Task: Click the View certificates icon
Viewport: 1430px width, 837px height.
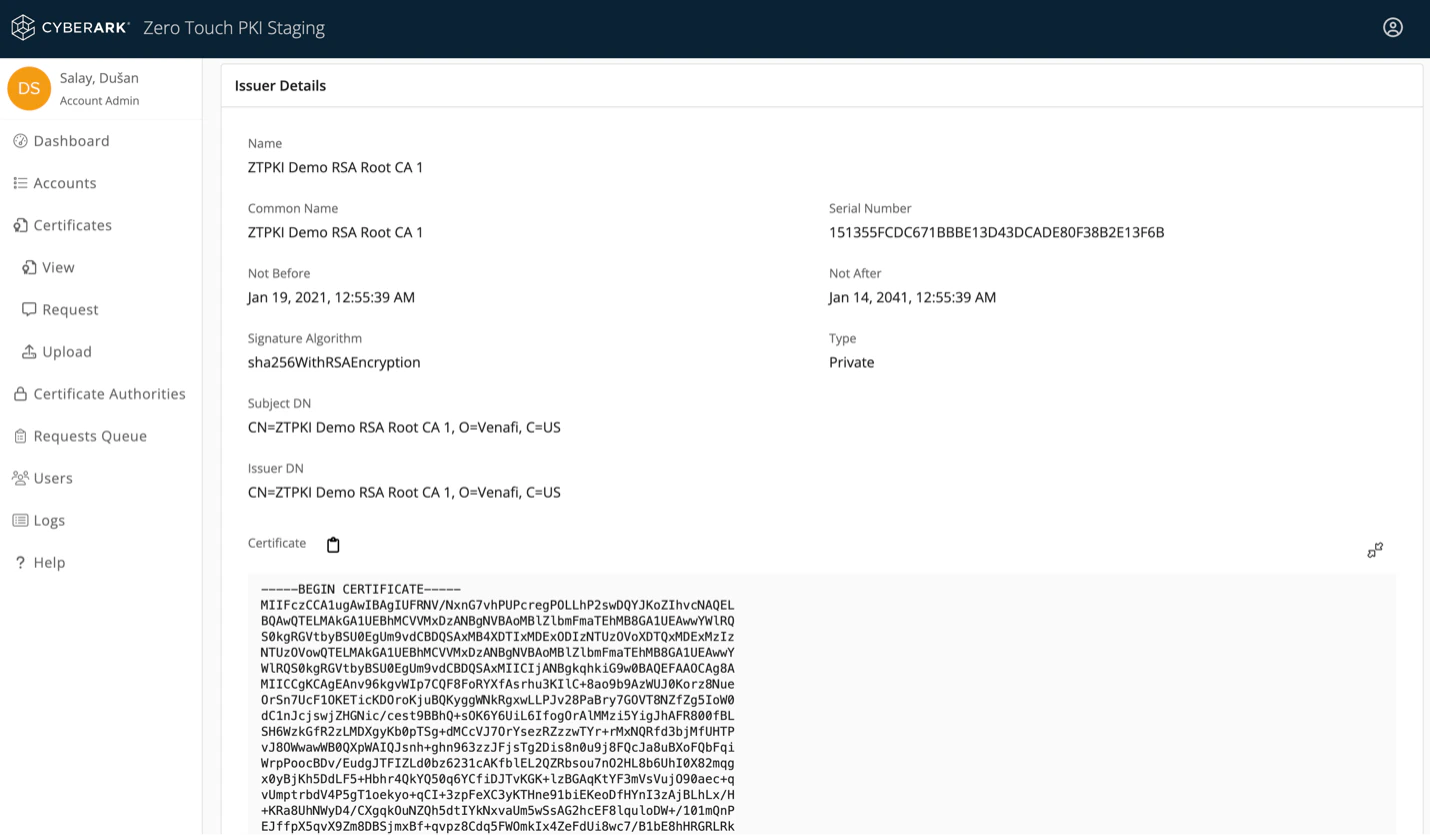Action: (x=29, y=267)
